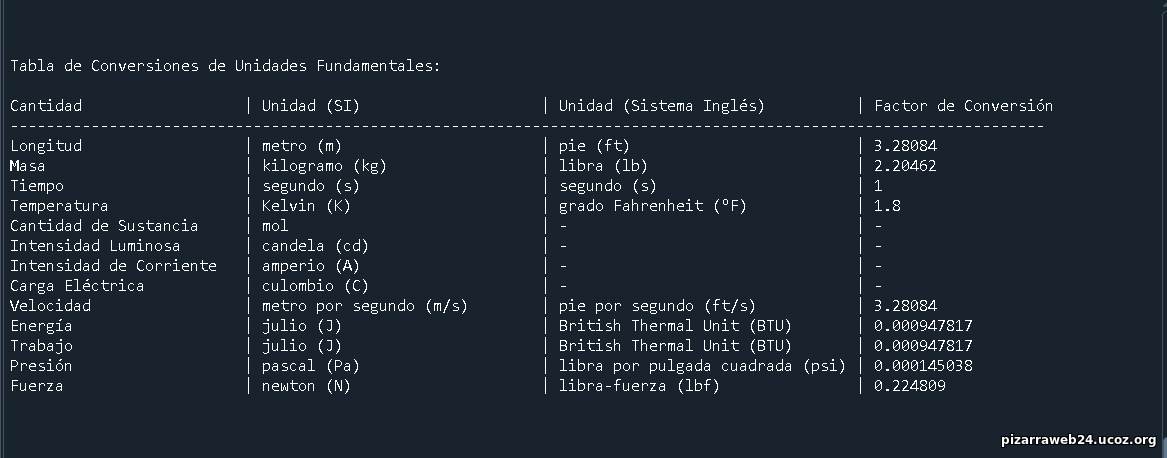Click the 'grado Fahrenheit (°F)' cell

[x=653, y=206]
